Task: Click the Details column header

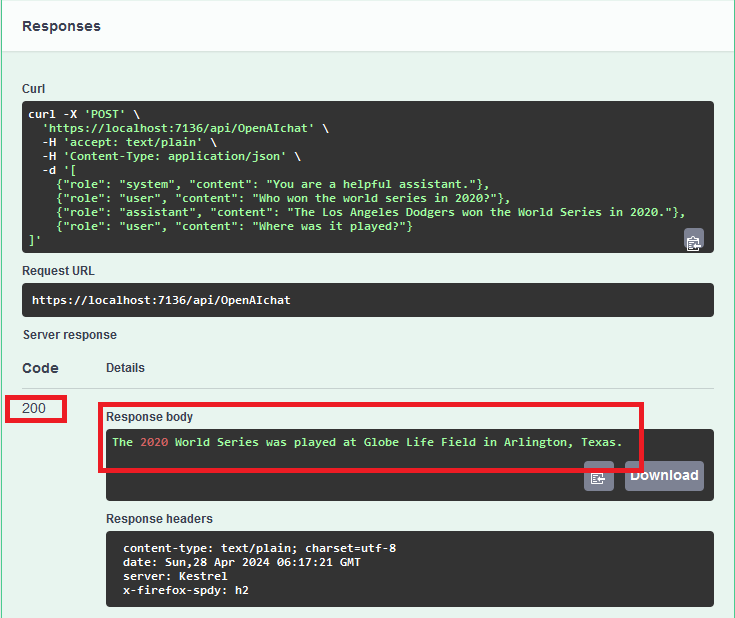Action: pos(125,368)
